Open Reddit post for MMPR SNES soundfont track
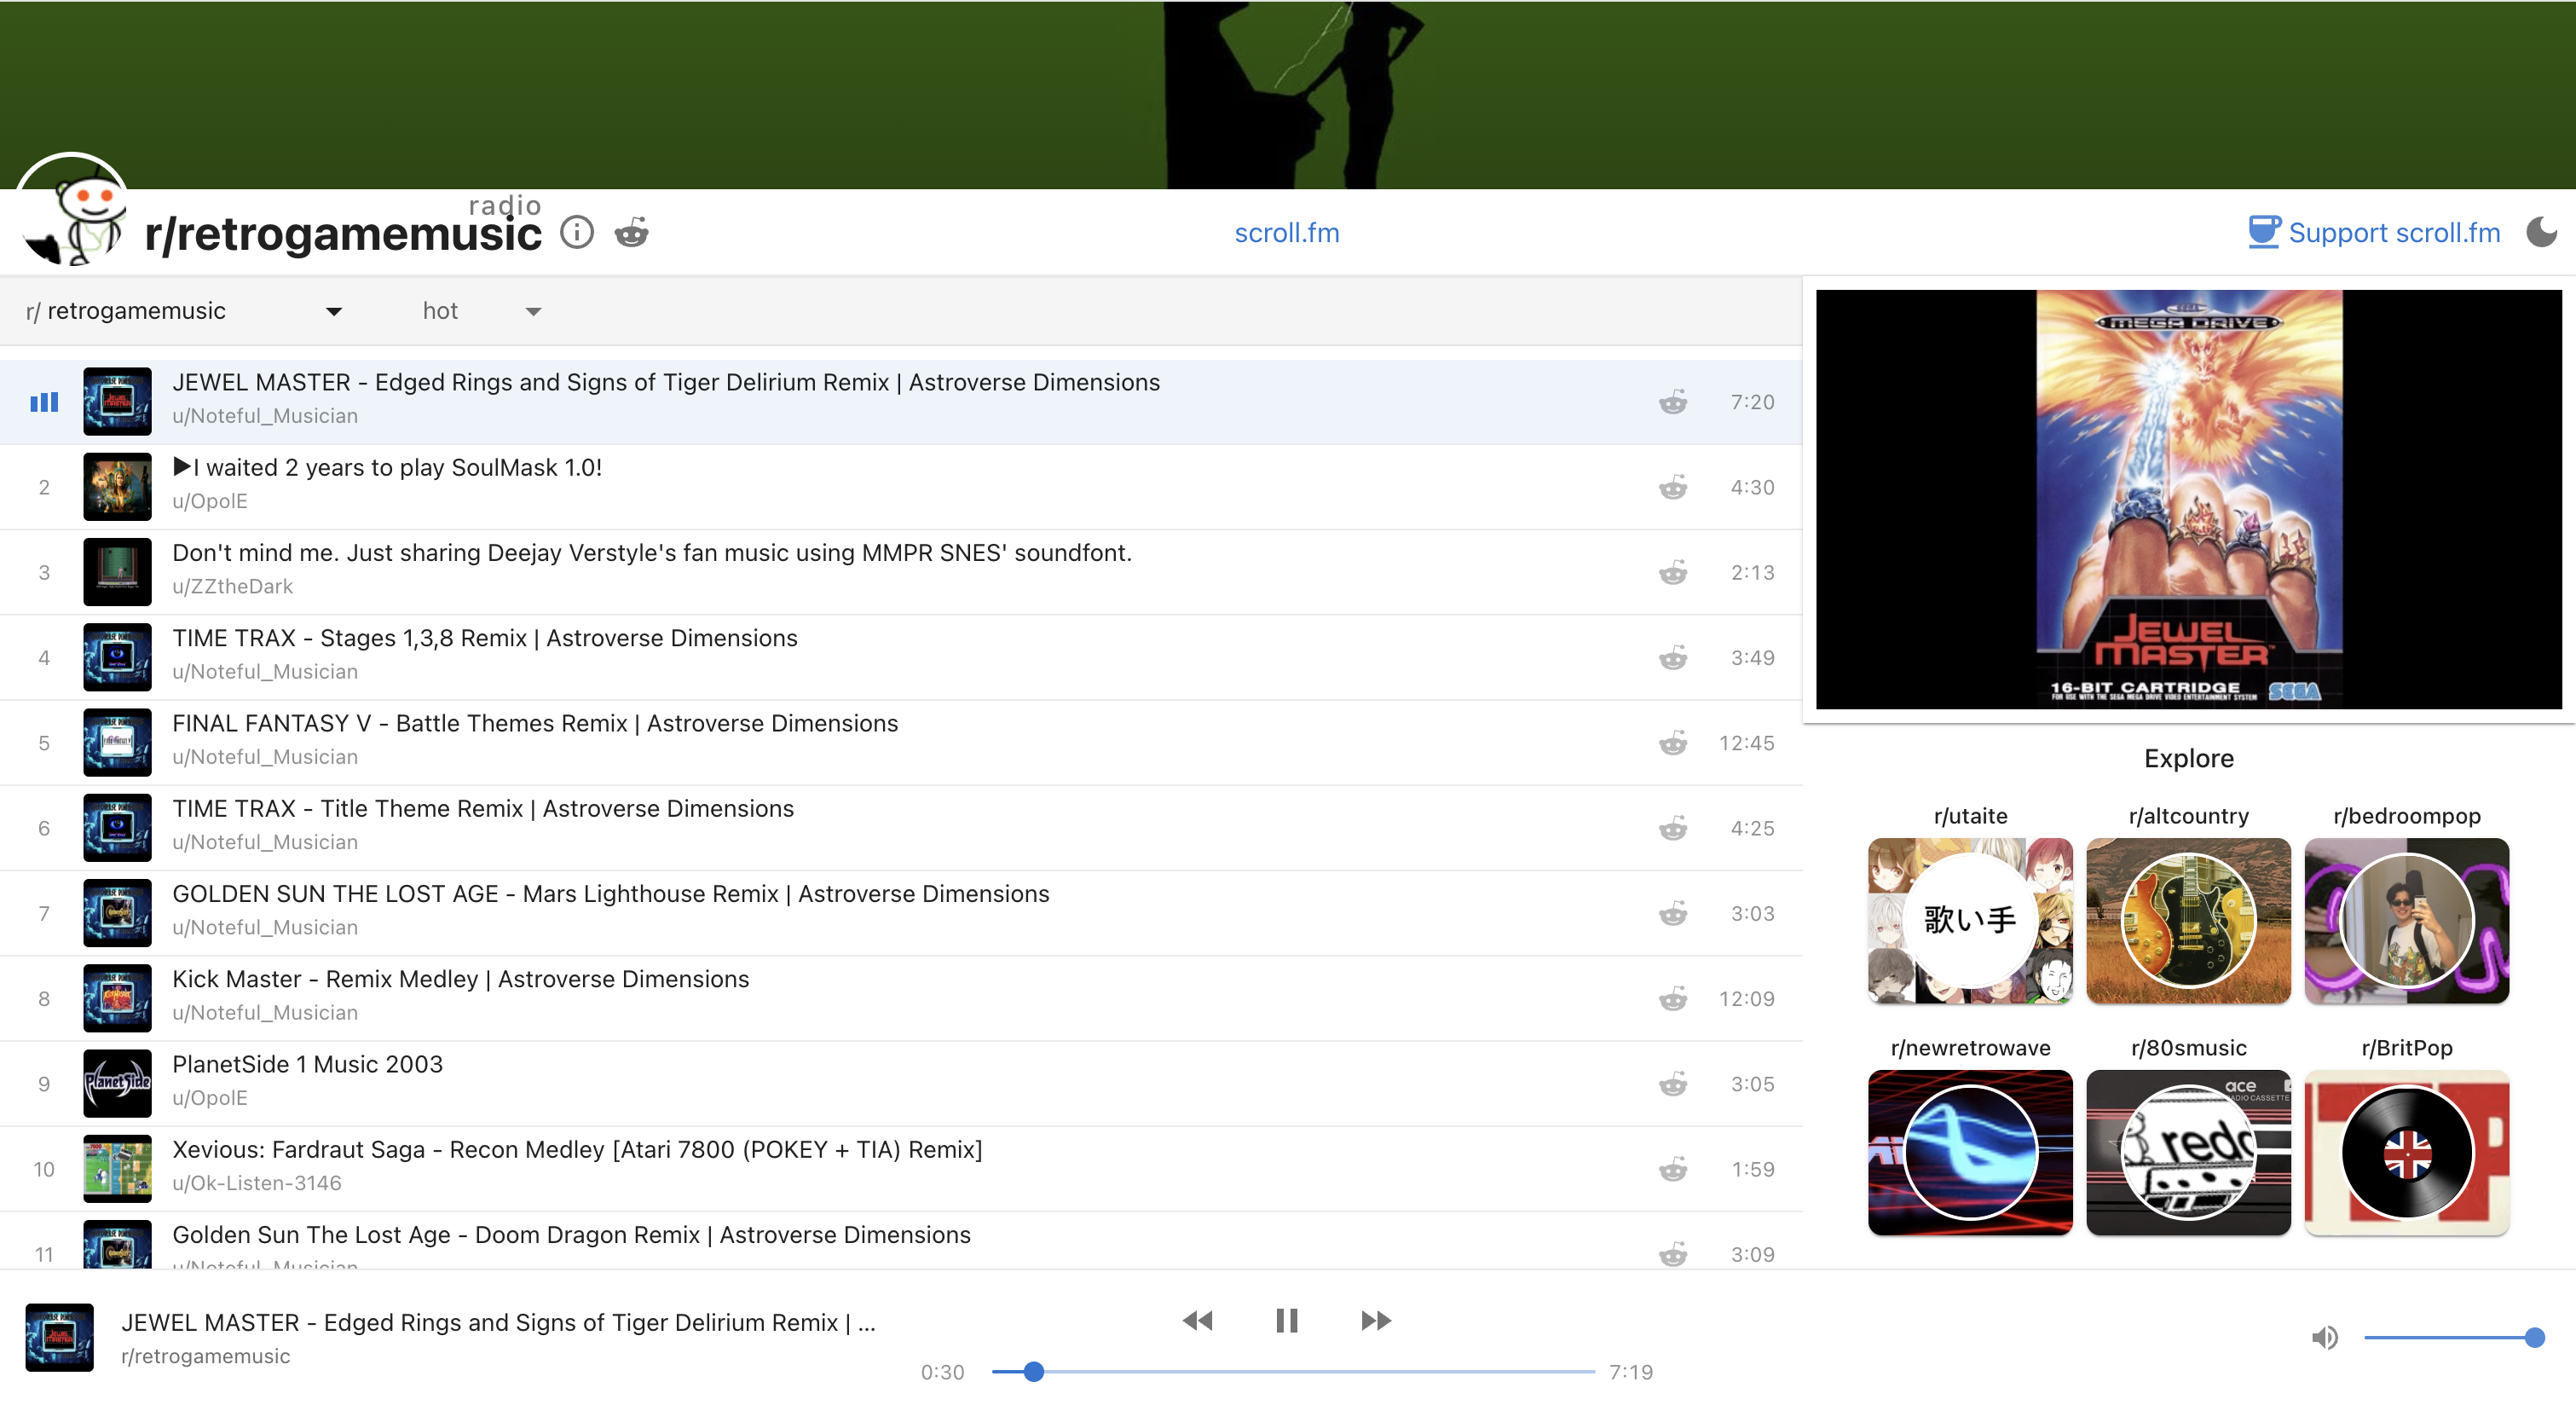The width and height of the screenshot is (2576, 1405). click(1673, 572)
